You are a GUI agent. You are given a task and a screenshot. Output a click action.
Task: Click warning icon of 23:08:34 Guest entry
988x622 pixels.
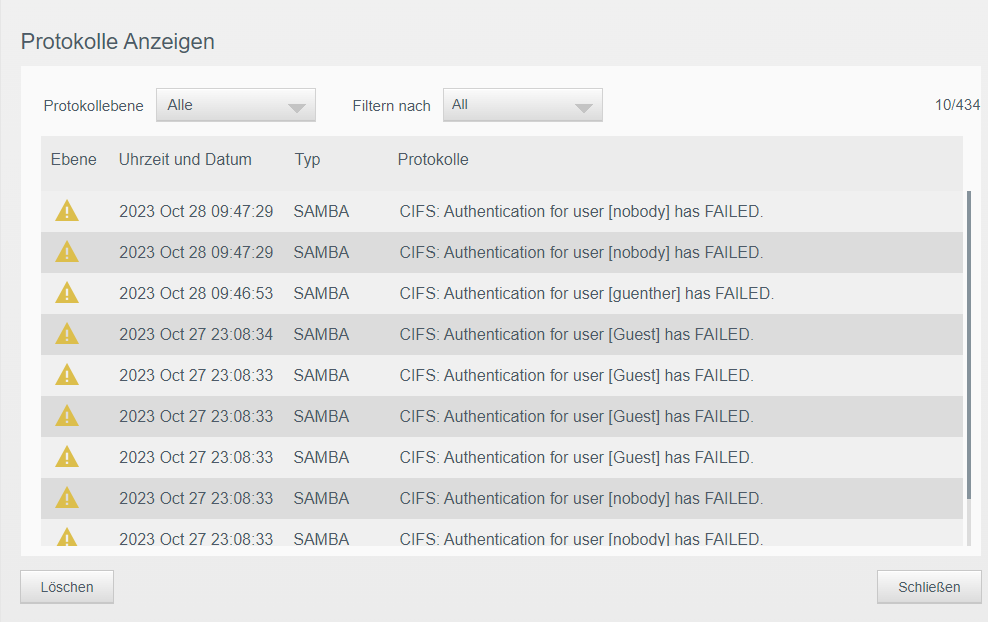click(66, 334)
